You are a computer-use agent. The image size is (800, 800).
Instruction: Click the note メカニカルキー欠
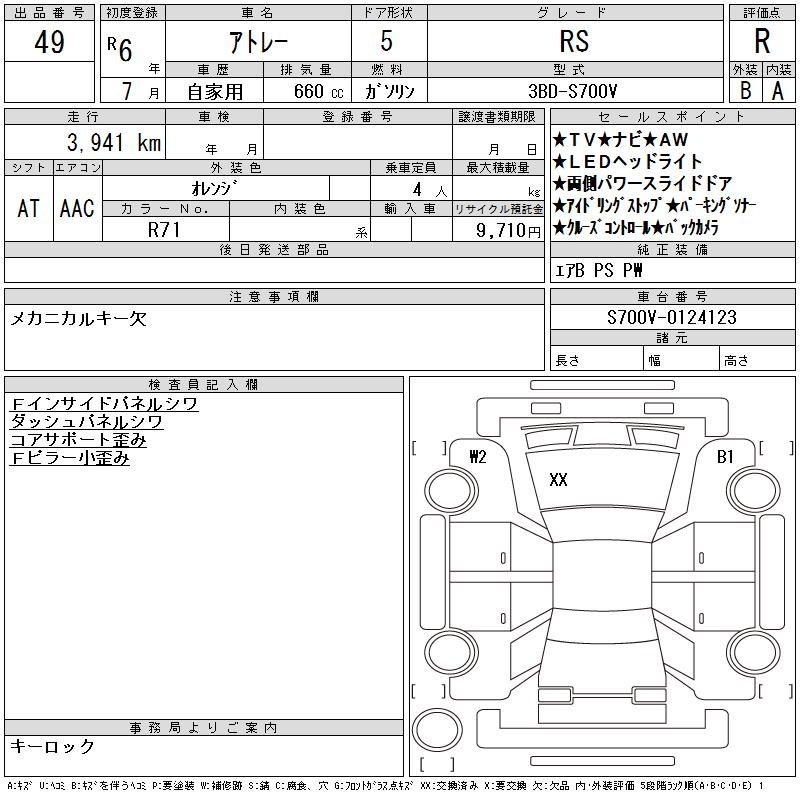[x=79, y=319]
